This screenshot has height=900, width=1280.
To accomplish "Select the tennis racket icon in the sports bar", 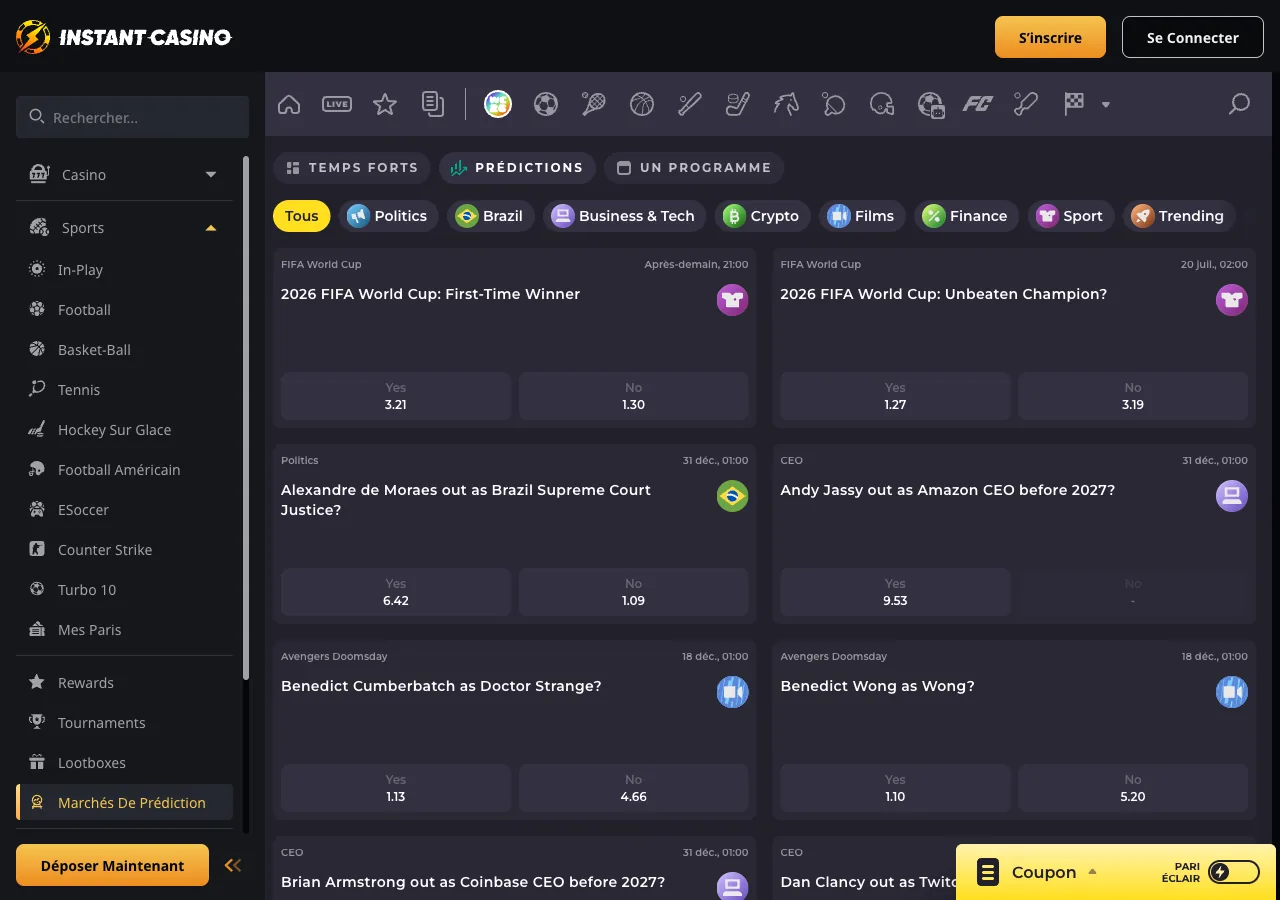I will [594, 104].
